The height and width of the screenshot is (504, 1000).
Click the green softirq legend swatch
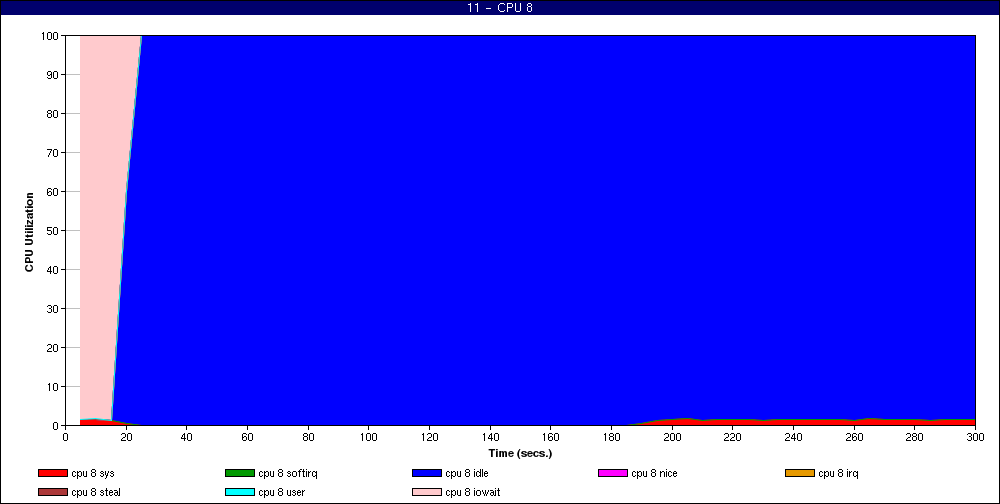[239, 473]
